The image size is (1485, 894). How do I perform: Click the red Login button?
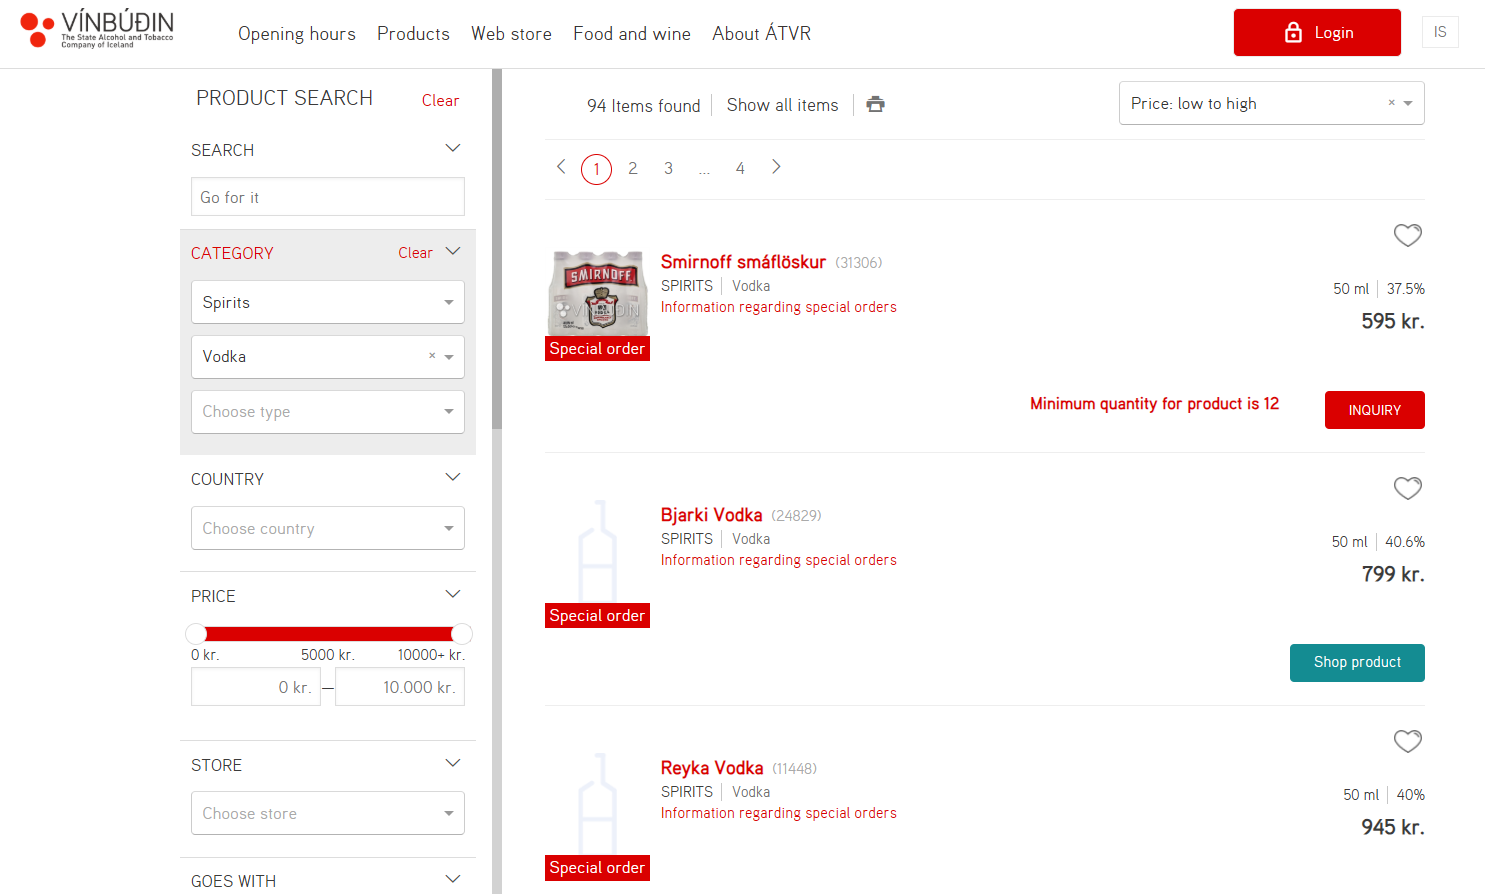pyautogui.click(x=1316, y=33)
